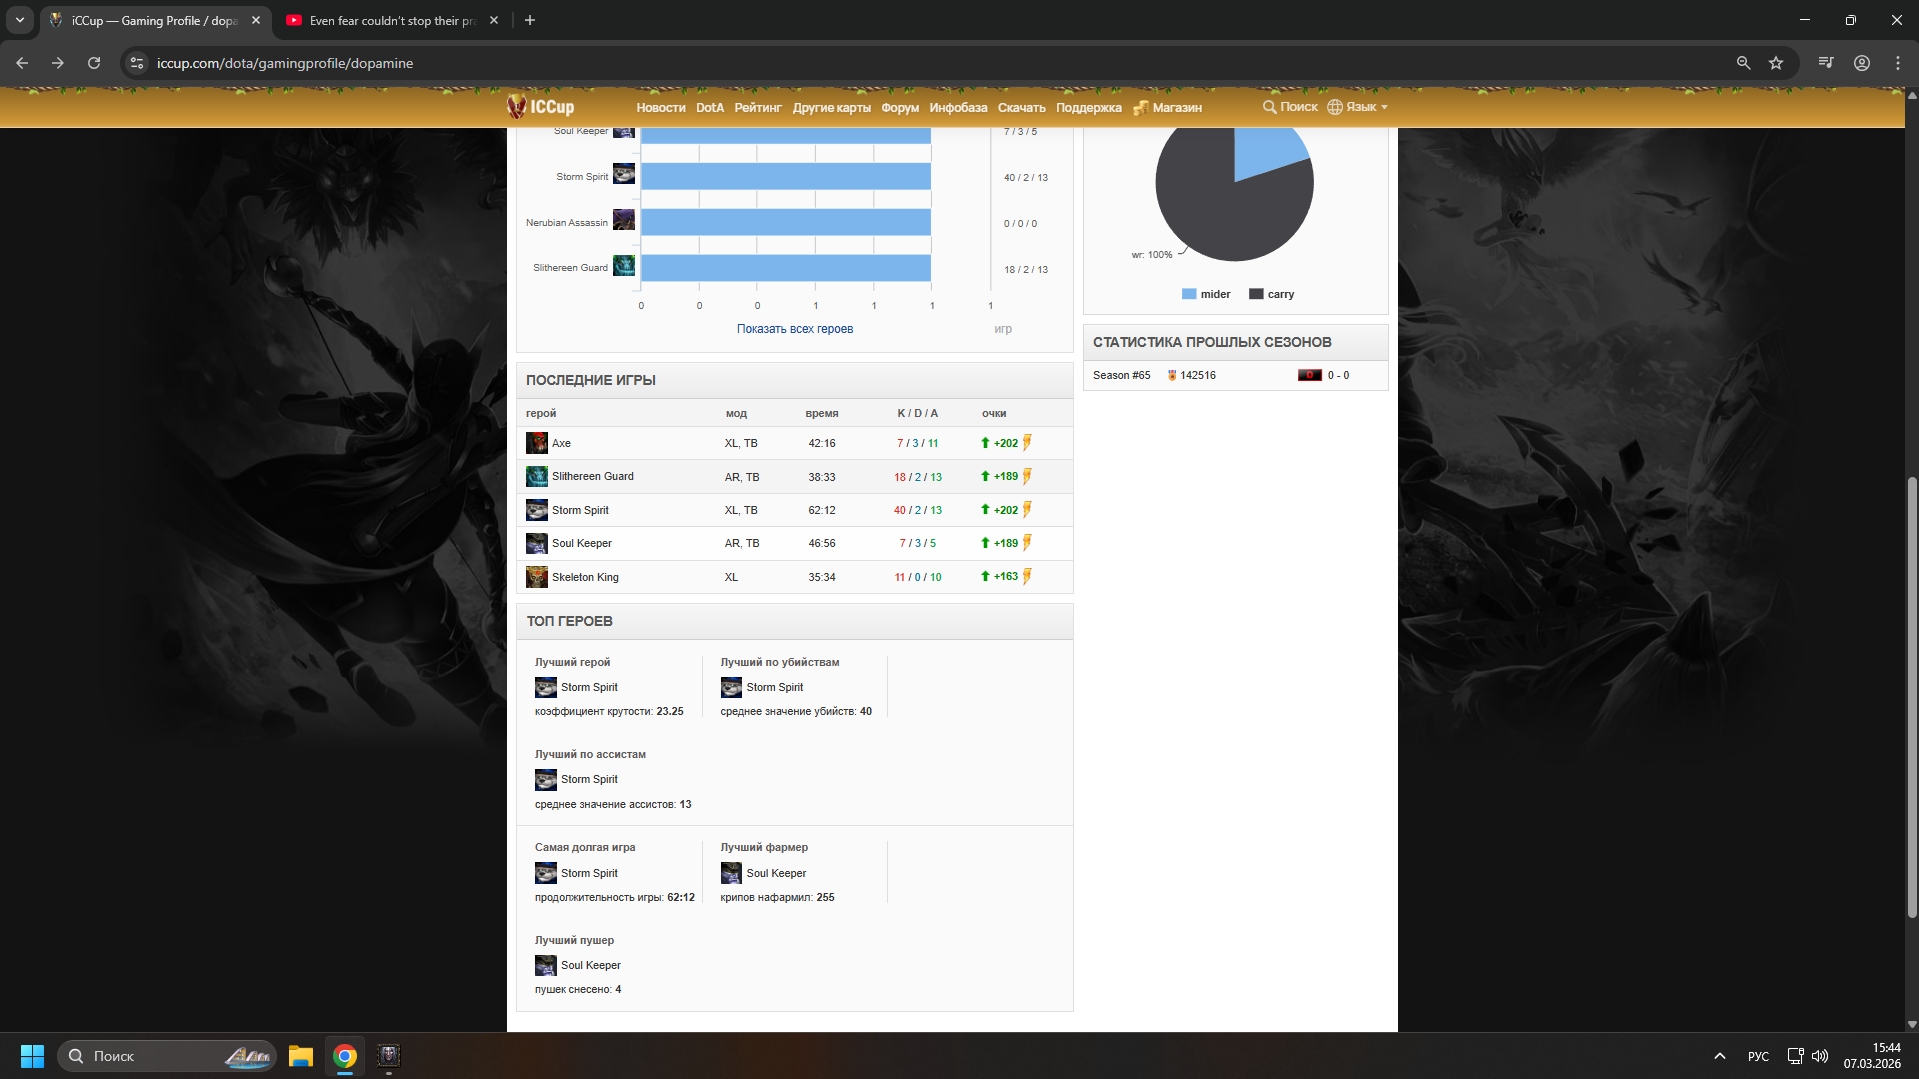
Task: Open the taskbar clock and date
Action: (1872, 1056)
